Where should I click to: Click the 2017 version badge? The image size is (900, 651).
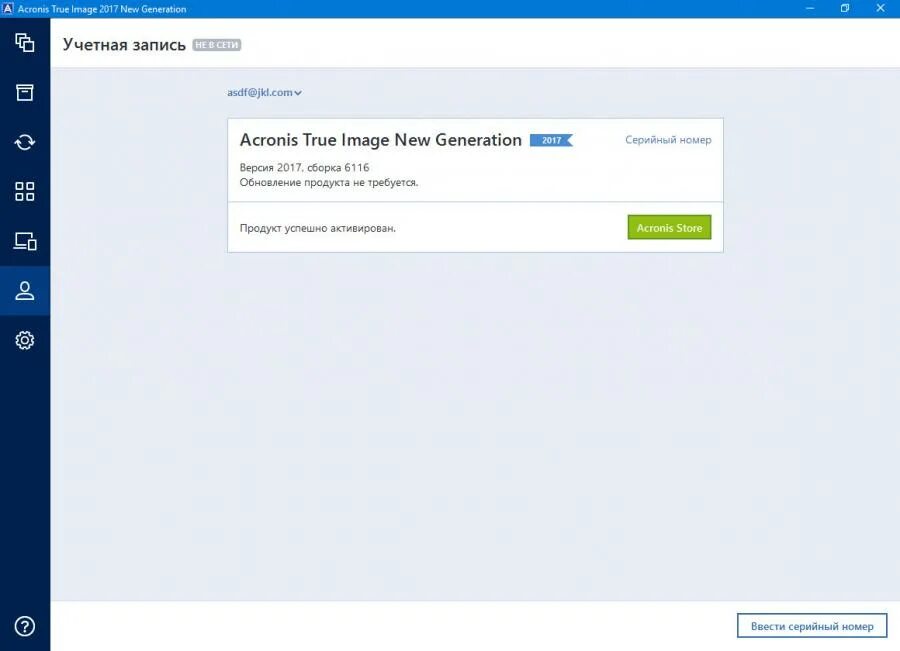(x=549, y=141)
